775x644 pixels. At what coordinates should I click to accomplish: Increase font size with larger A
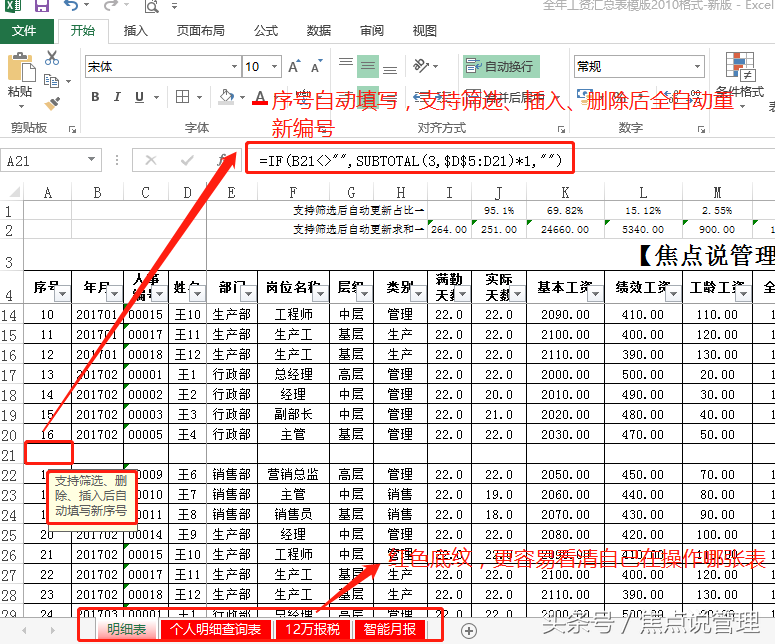click(294, 67)
